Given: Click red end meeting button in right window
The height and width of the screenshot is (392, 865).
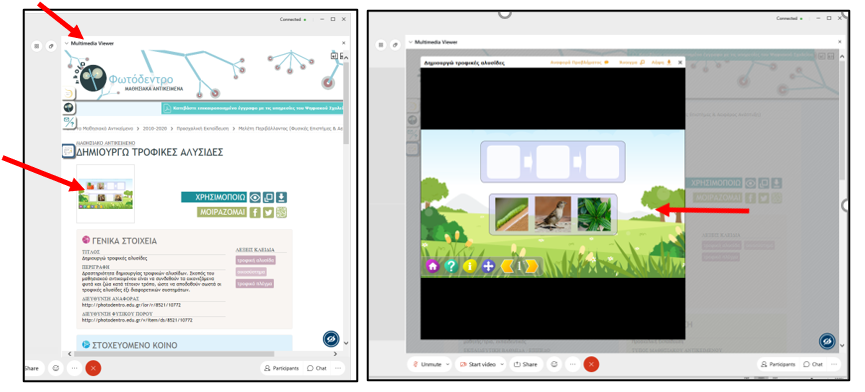Looking at the screenshot, I should click(591, 364).
